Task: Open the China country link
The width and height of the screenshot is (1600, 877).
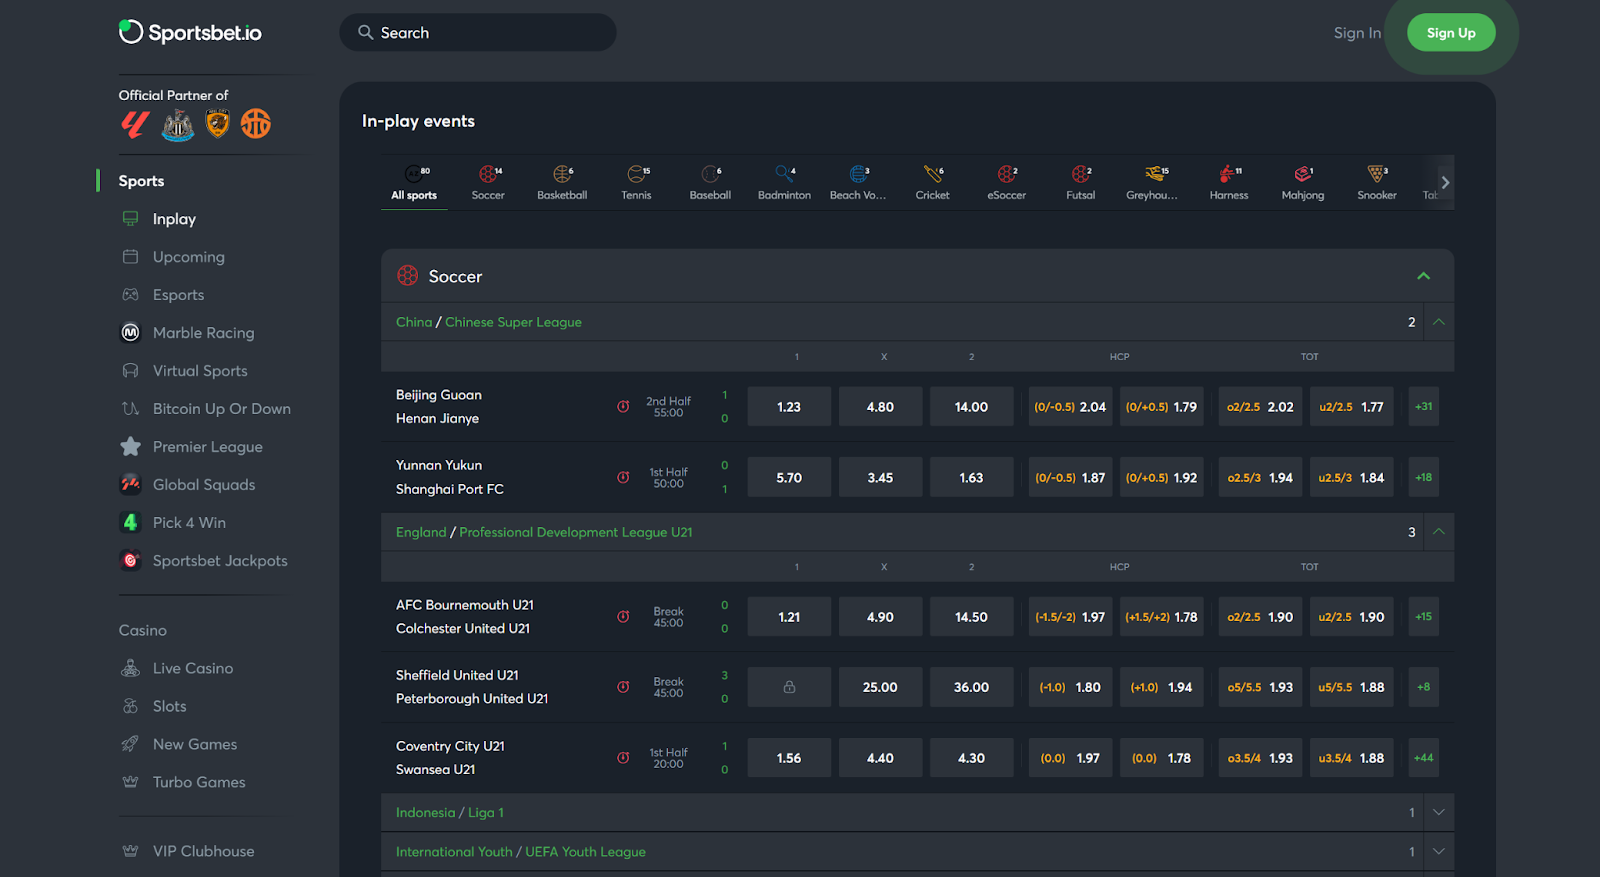Action: (414, 322)
